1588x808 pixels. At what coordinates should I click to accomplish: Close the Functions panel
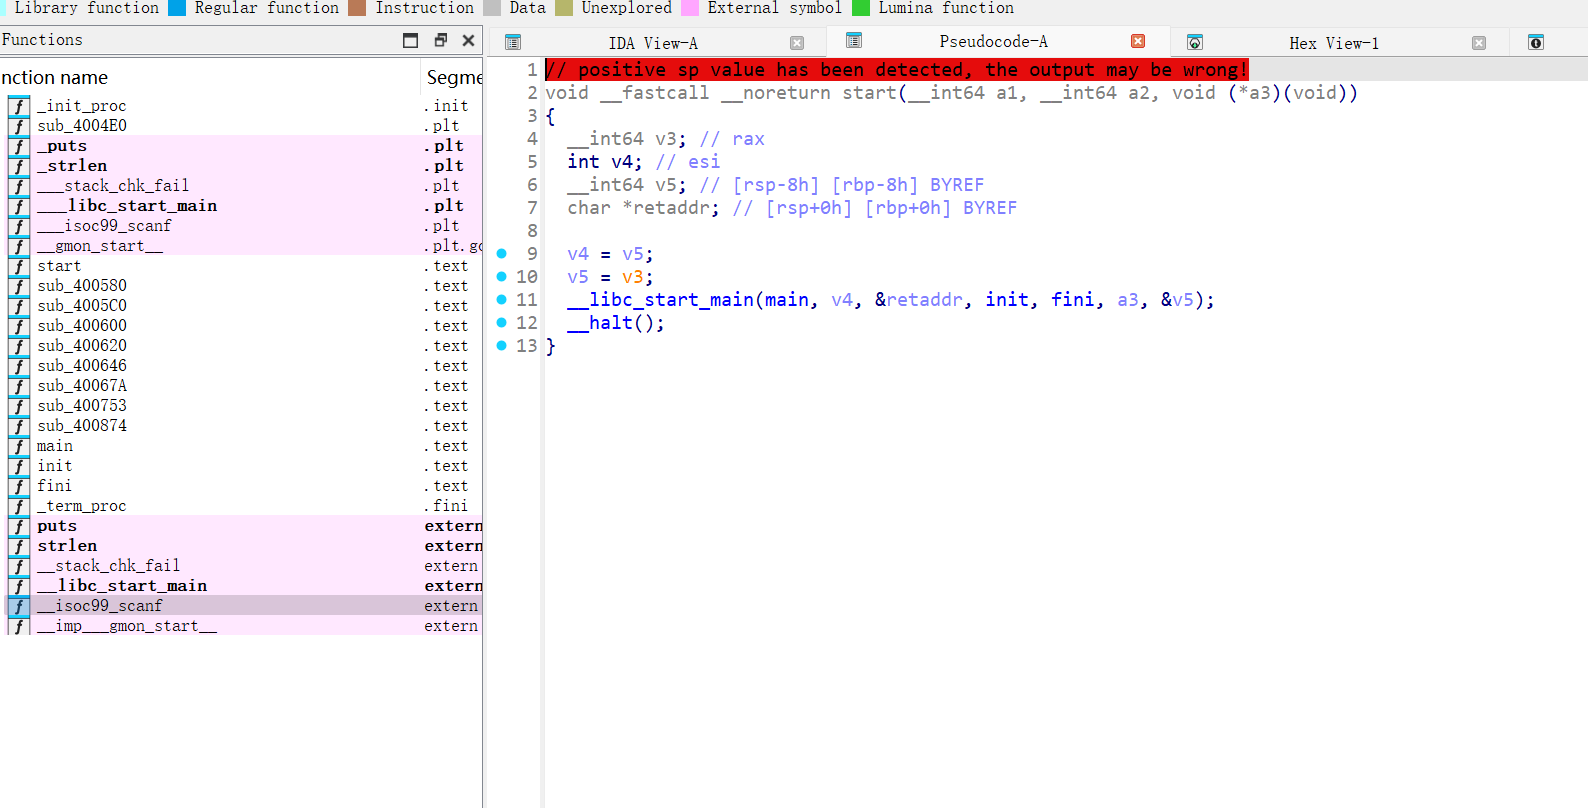(x=468, y=40)
